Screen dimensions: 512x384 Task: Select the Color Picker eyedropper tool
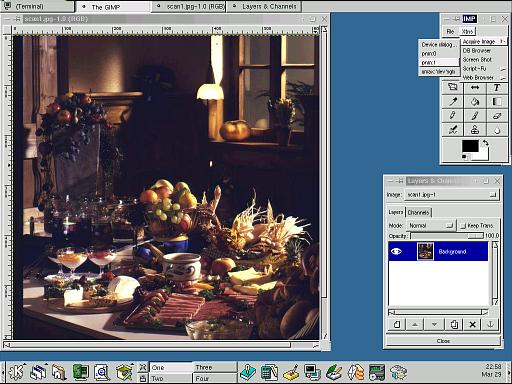point(453,102)
